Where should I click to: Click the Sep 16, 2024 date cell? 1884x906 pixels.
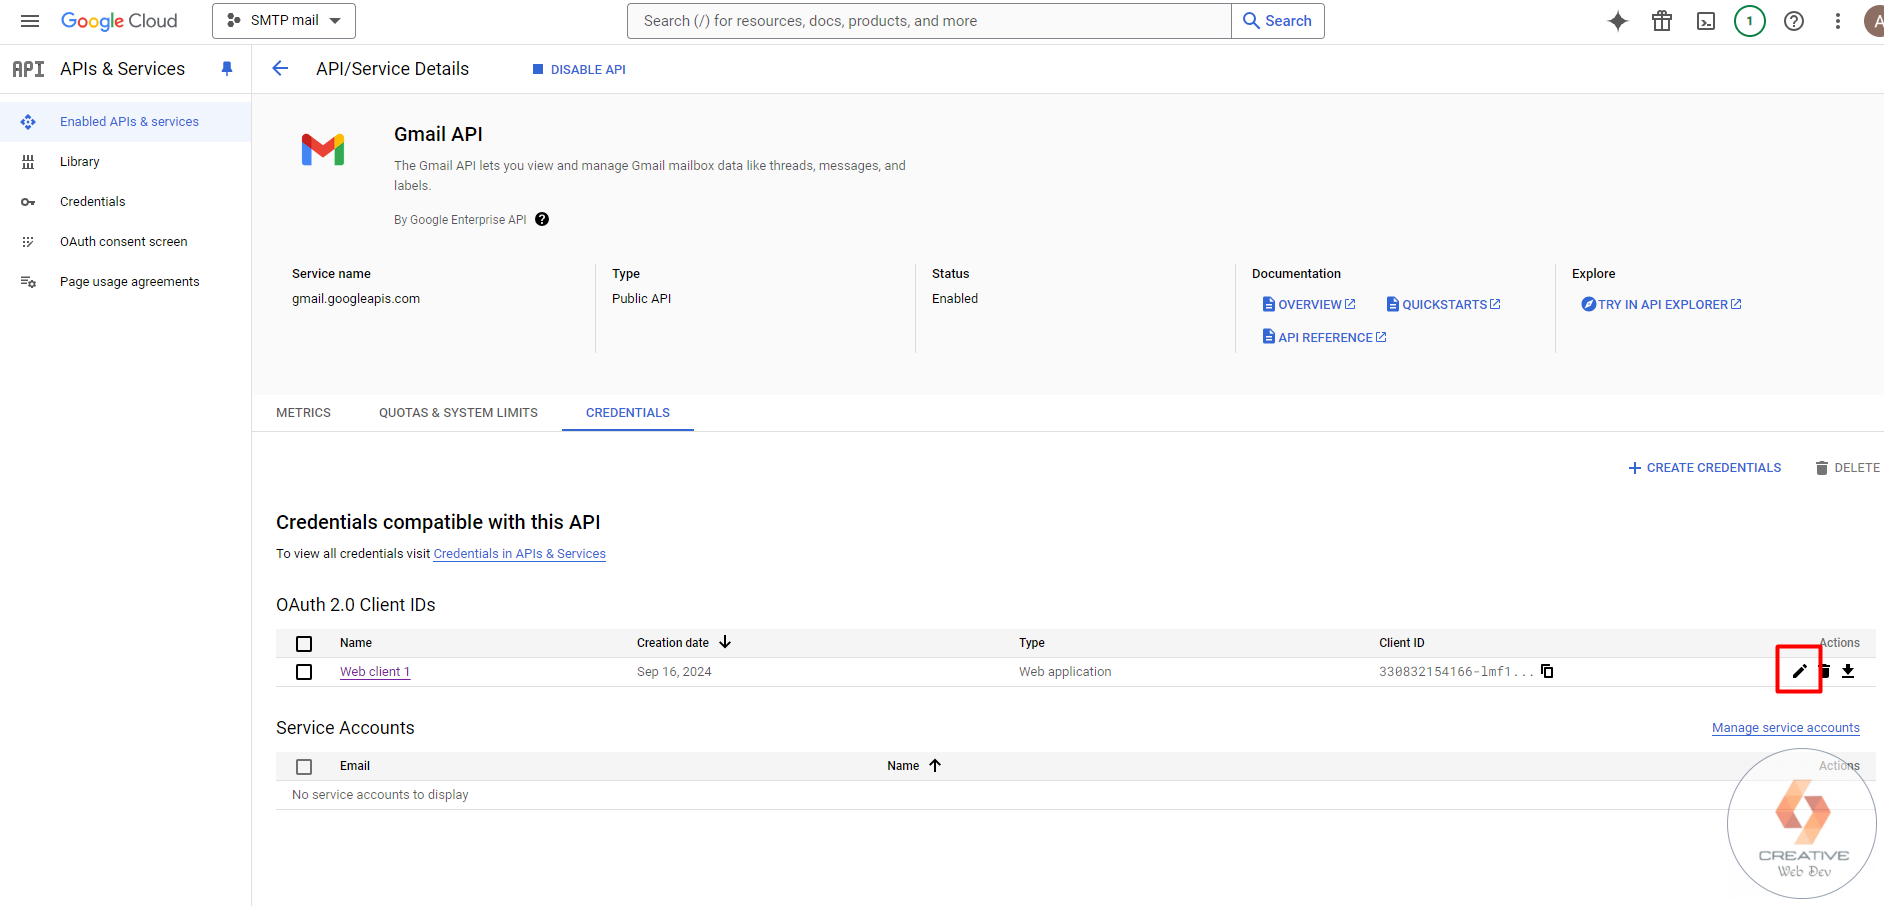674,672
